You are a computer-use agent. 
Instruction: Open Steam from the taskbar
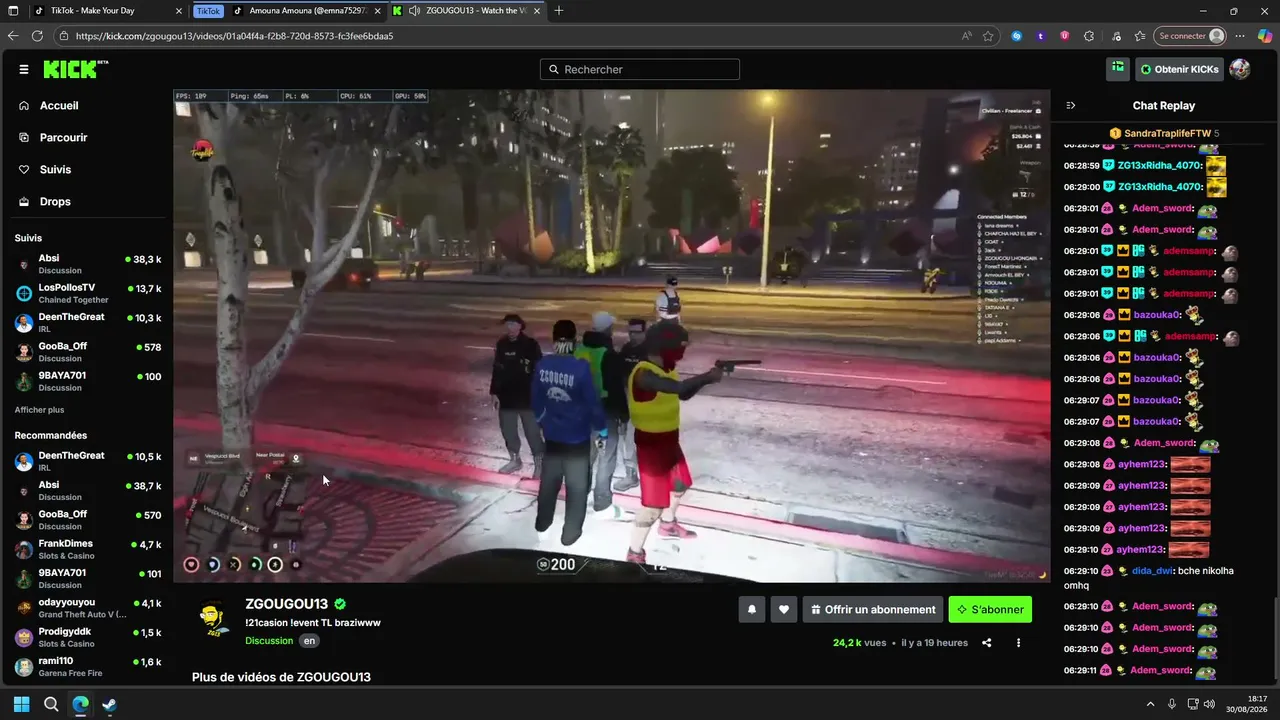coord(109,704)
